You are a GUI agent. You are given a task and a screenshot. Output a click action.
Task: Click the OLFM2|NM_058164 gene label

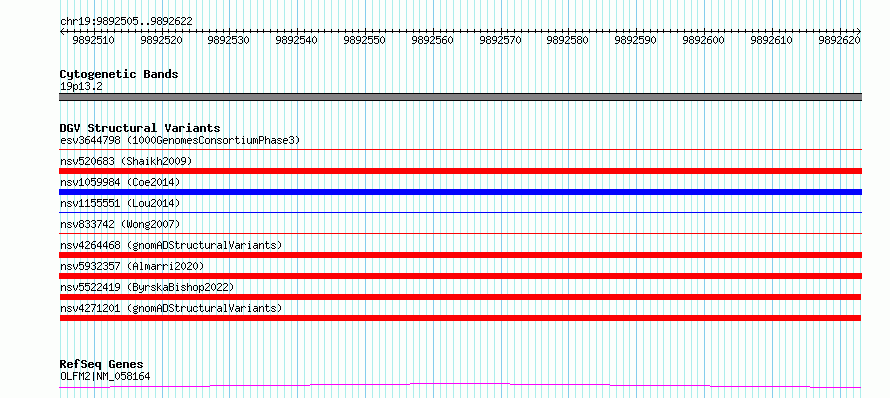coord(105,376)
